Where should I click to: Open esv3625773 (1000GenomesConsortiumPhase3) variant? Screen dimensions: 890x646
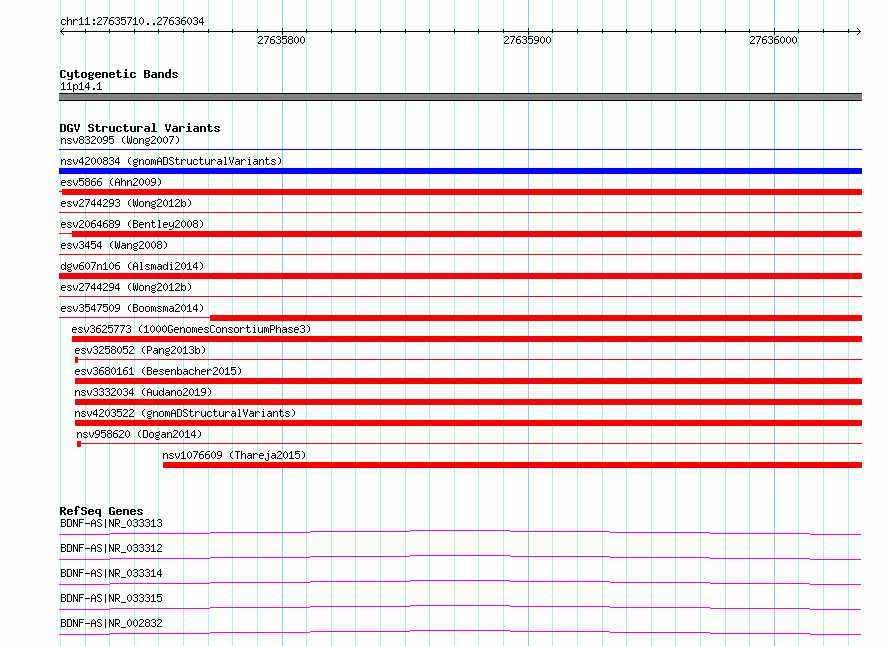click(191, 329)
